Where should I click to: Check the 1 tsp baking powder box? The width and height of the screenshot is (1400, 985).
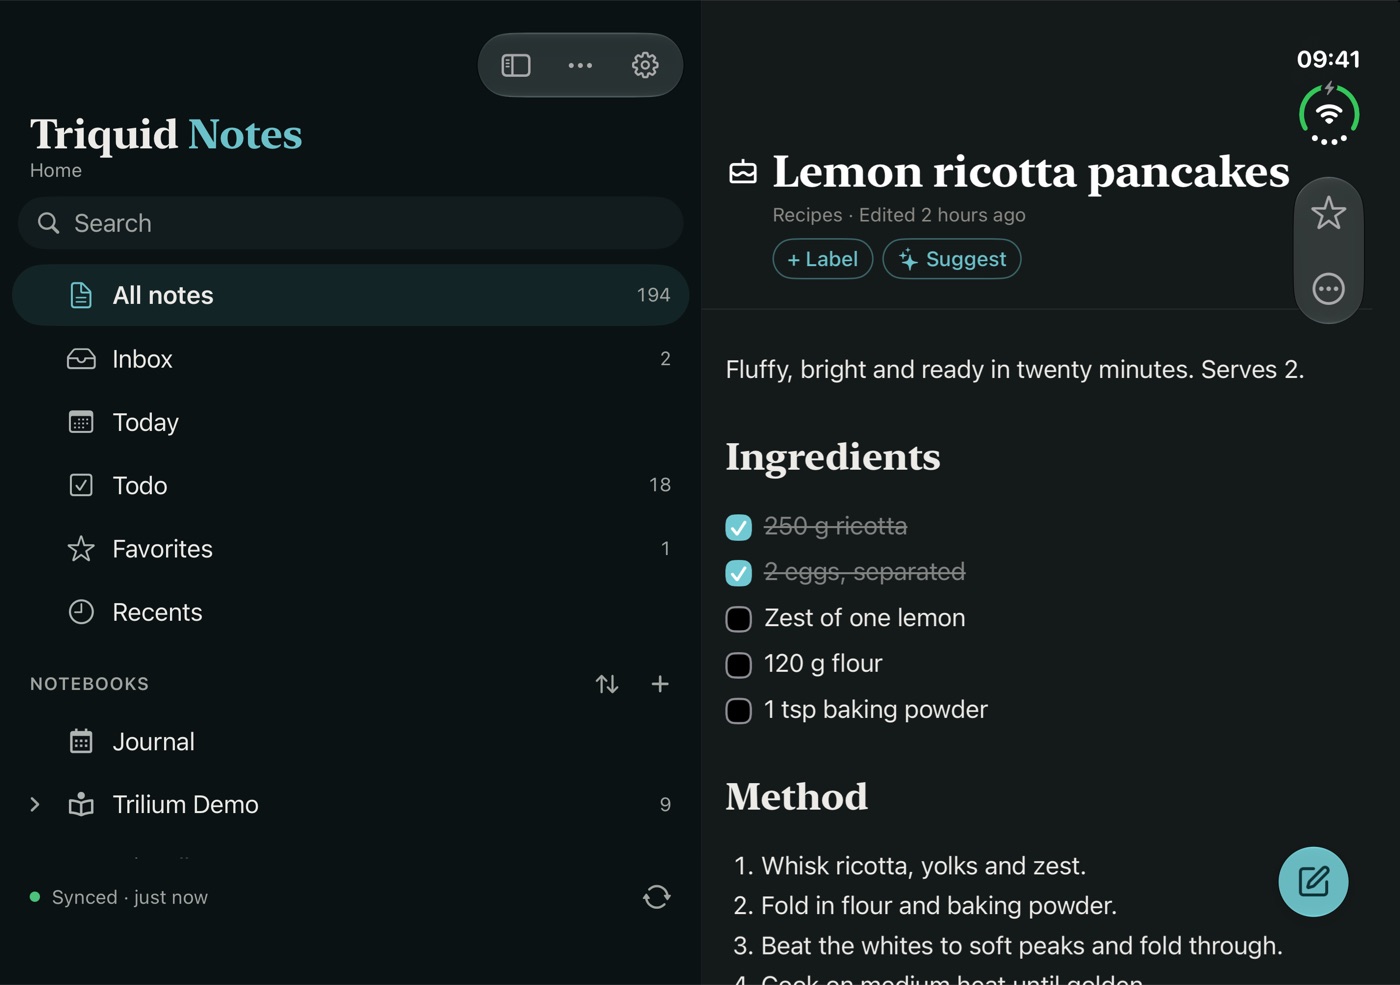(738, 711)
